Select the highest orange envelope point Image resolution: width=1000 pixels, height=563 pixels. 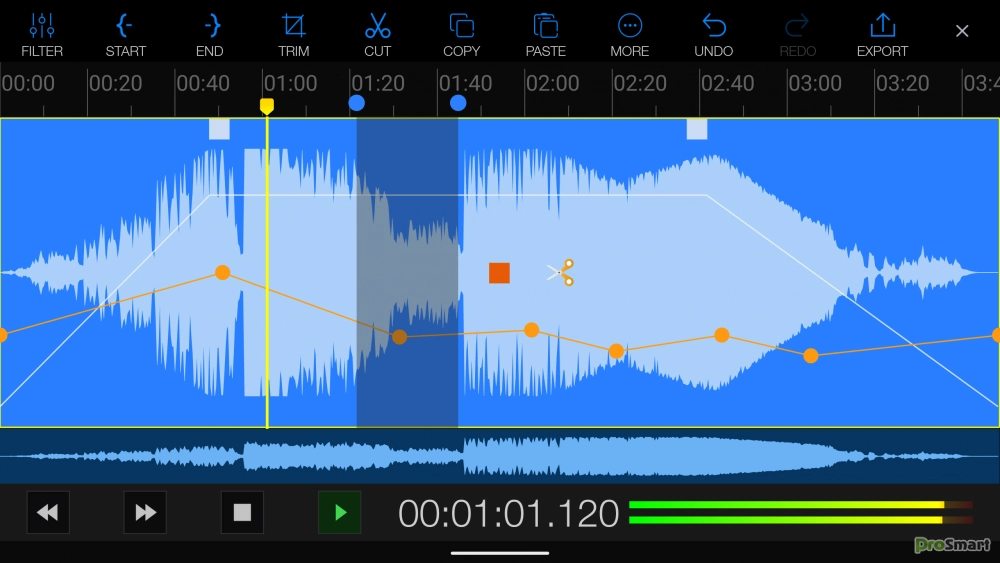pos(222,272)
